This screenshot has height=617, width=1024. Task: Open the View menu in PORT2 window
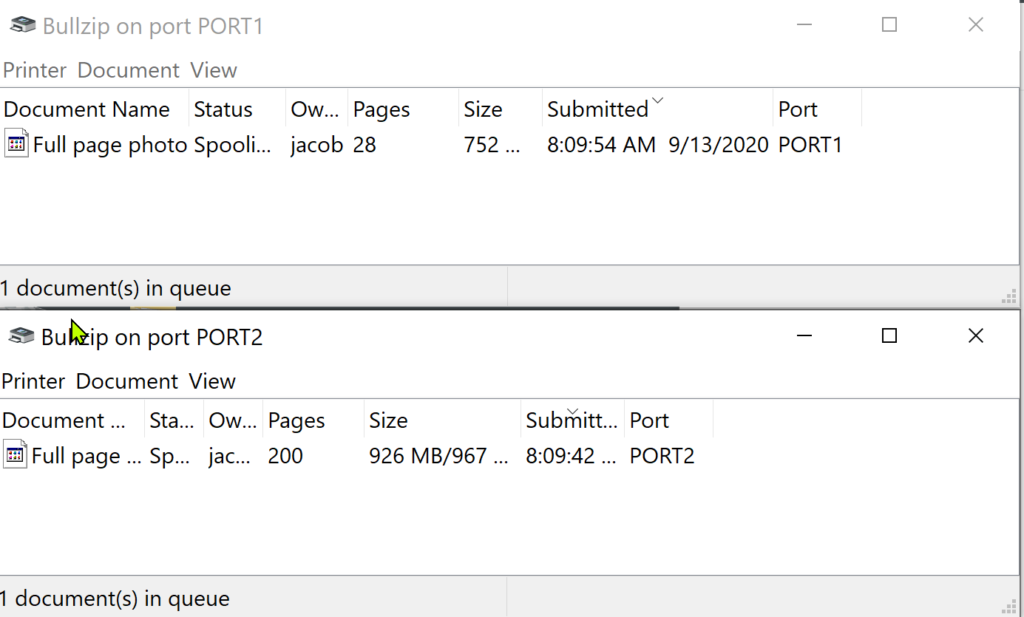pyautogui.click(x=212, y=381)
